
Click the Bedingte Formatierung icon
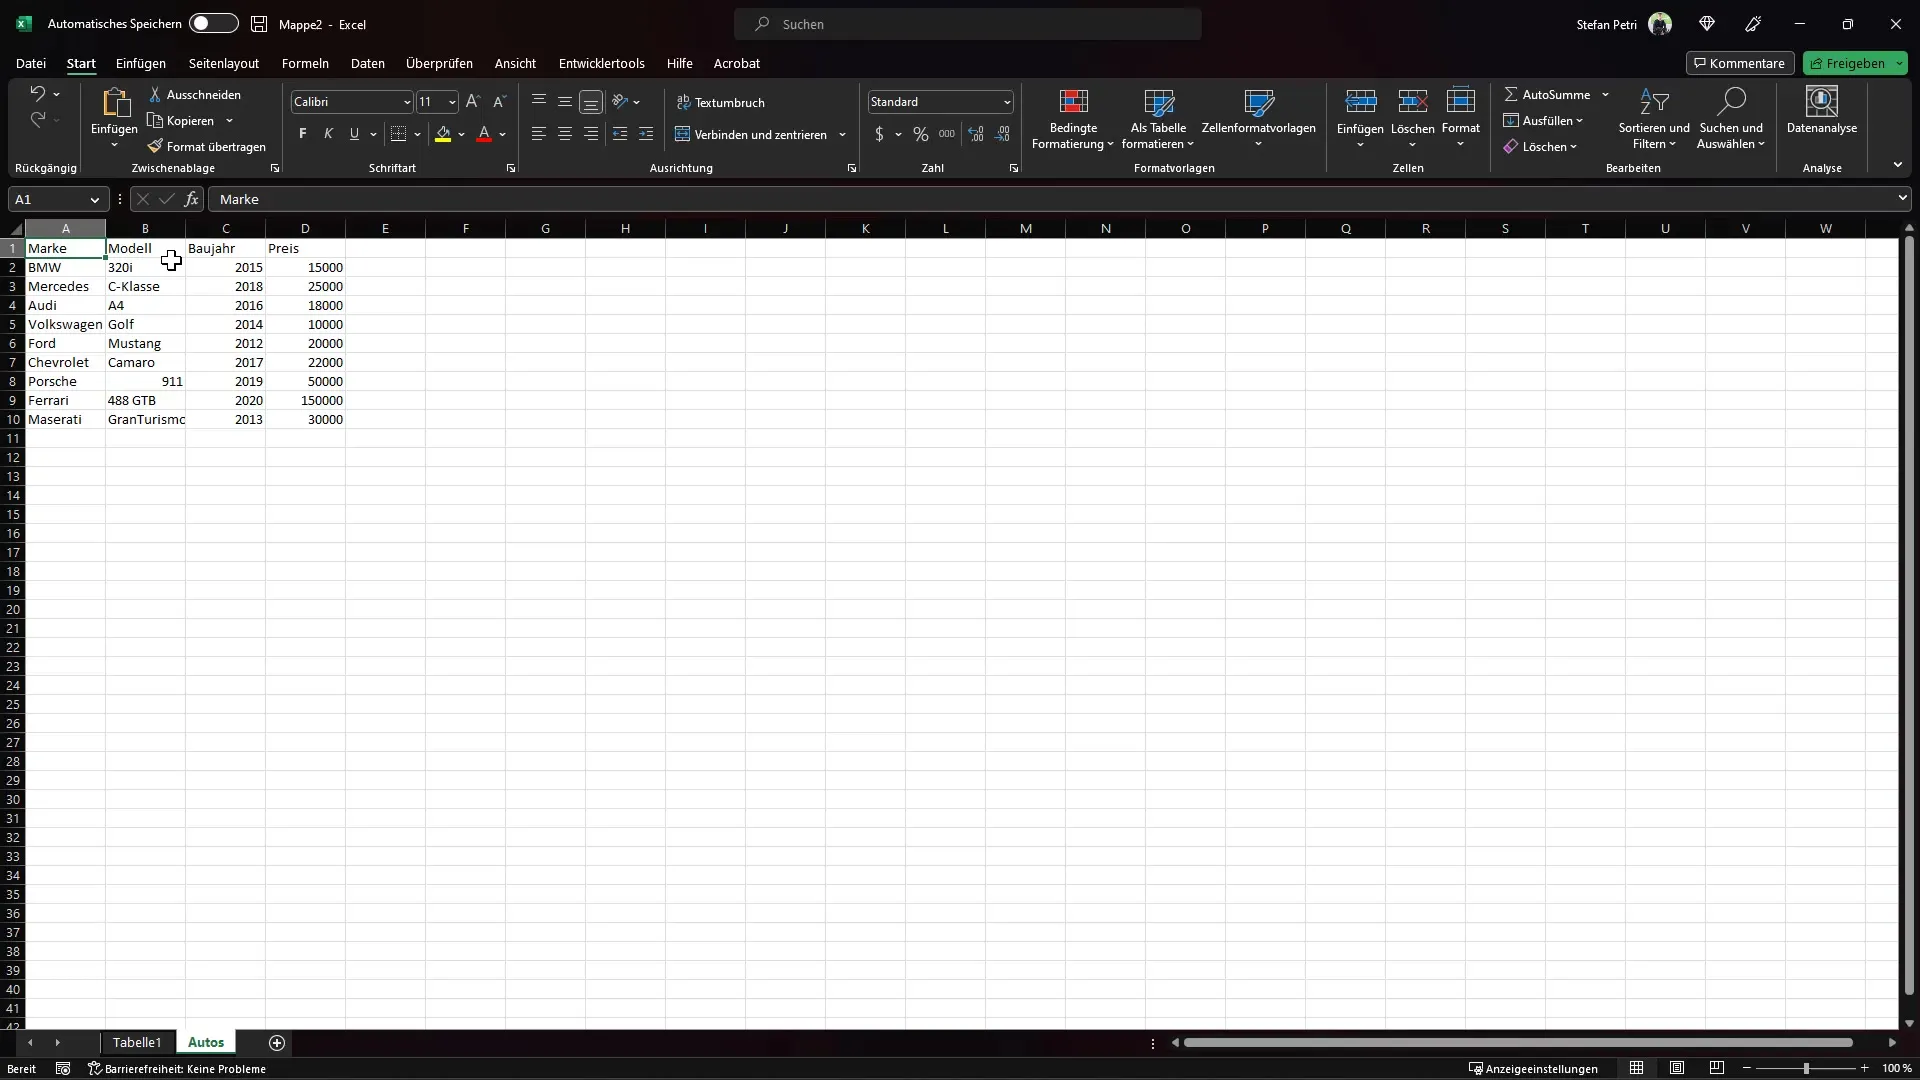pyautogui.click(x=1072, y=102)
